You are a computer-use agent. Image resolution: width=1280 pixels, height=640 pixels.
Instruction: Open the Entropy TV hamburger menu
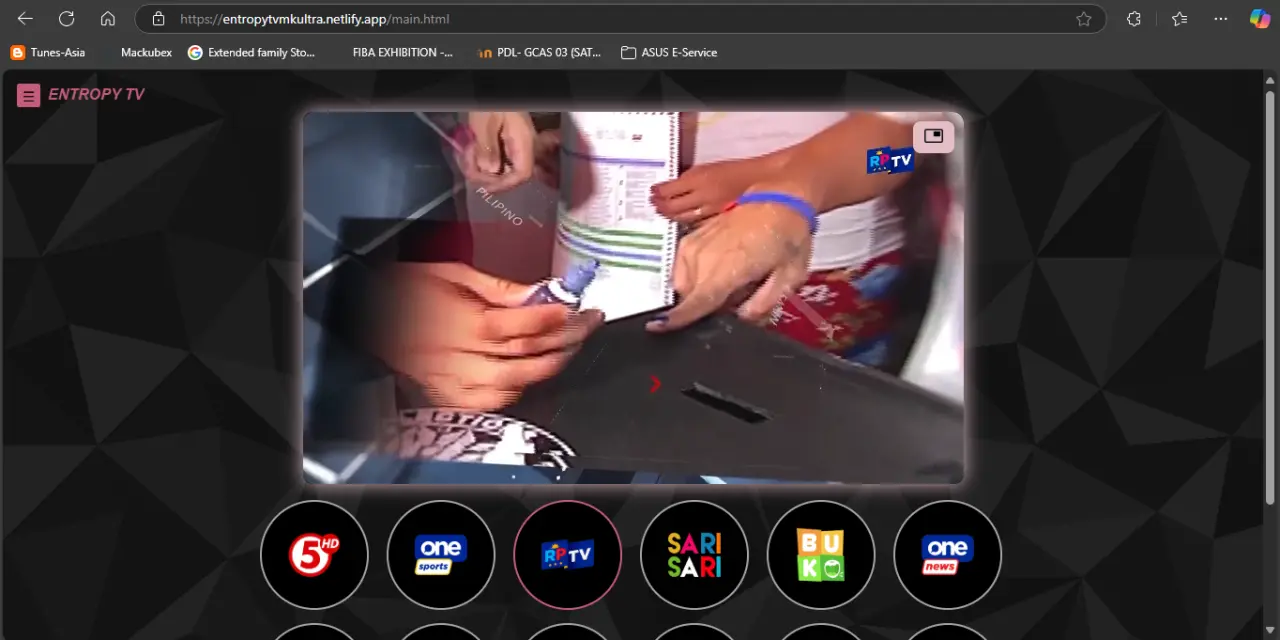(28, 95)
